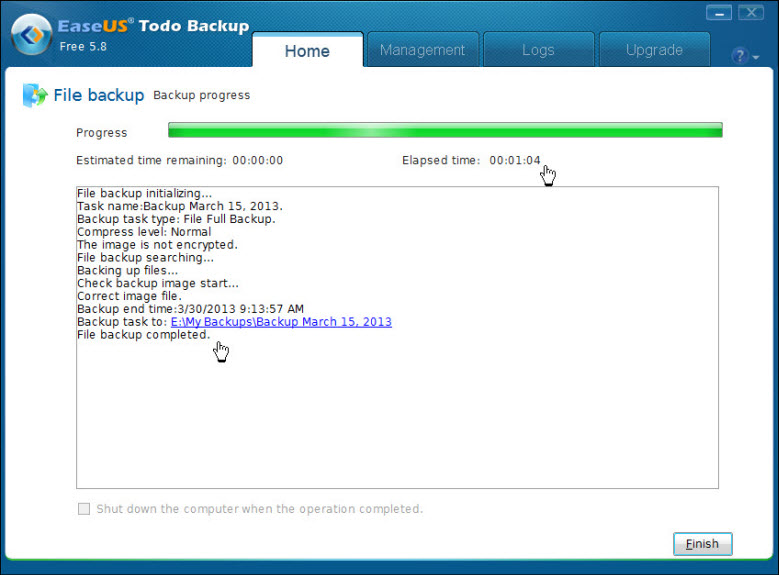Viewport: 779px width, 575px height.
Task: Click the File backup folder icon
Action: tap(35, 95)
